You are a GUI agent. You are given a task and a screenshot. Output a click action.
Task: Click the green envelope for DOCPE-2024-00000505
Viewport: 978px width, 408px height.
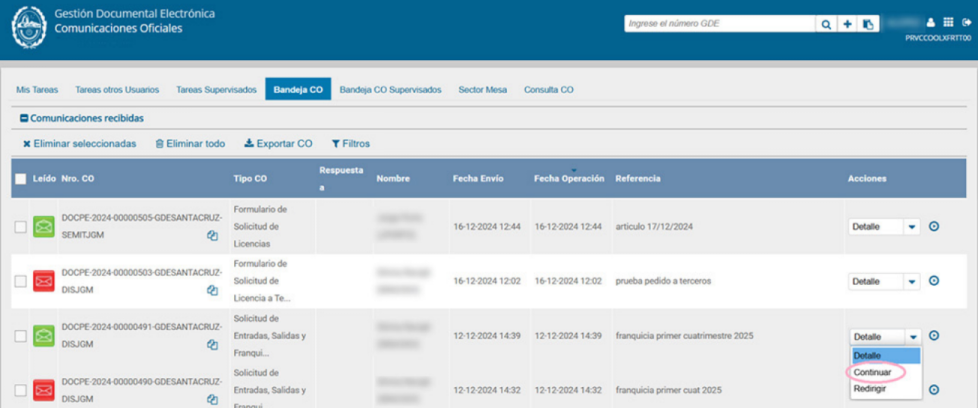[44, 226]
